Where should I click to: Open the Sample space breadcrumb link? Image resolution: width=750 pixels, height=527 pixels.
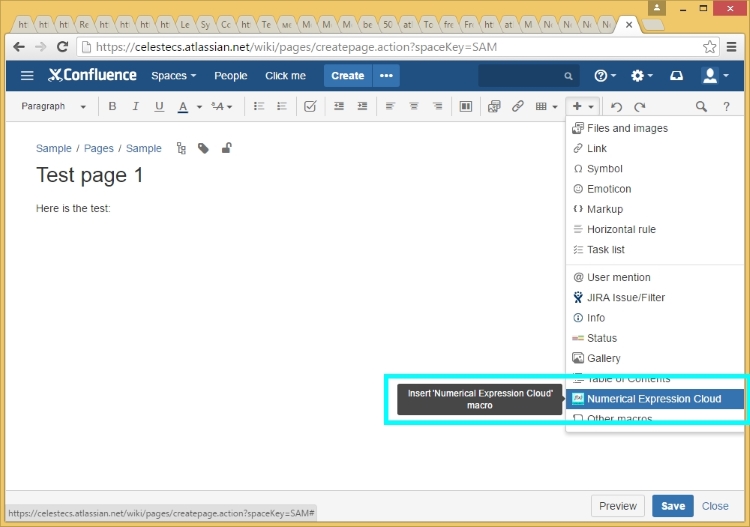click(54, 148)
